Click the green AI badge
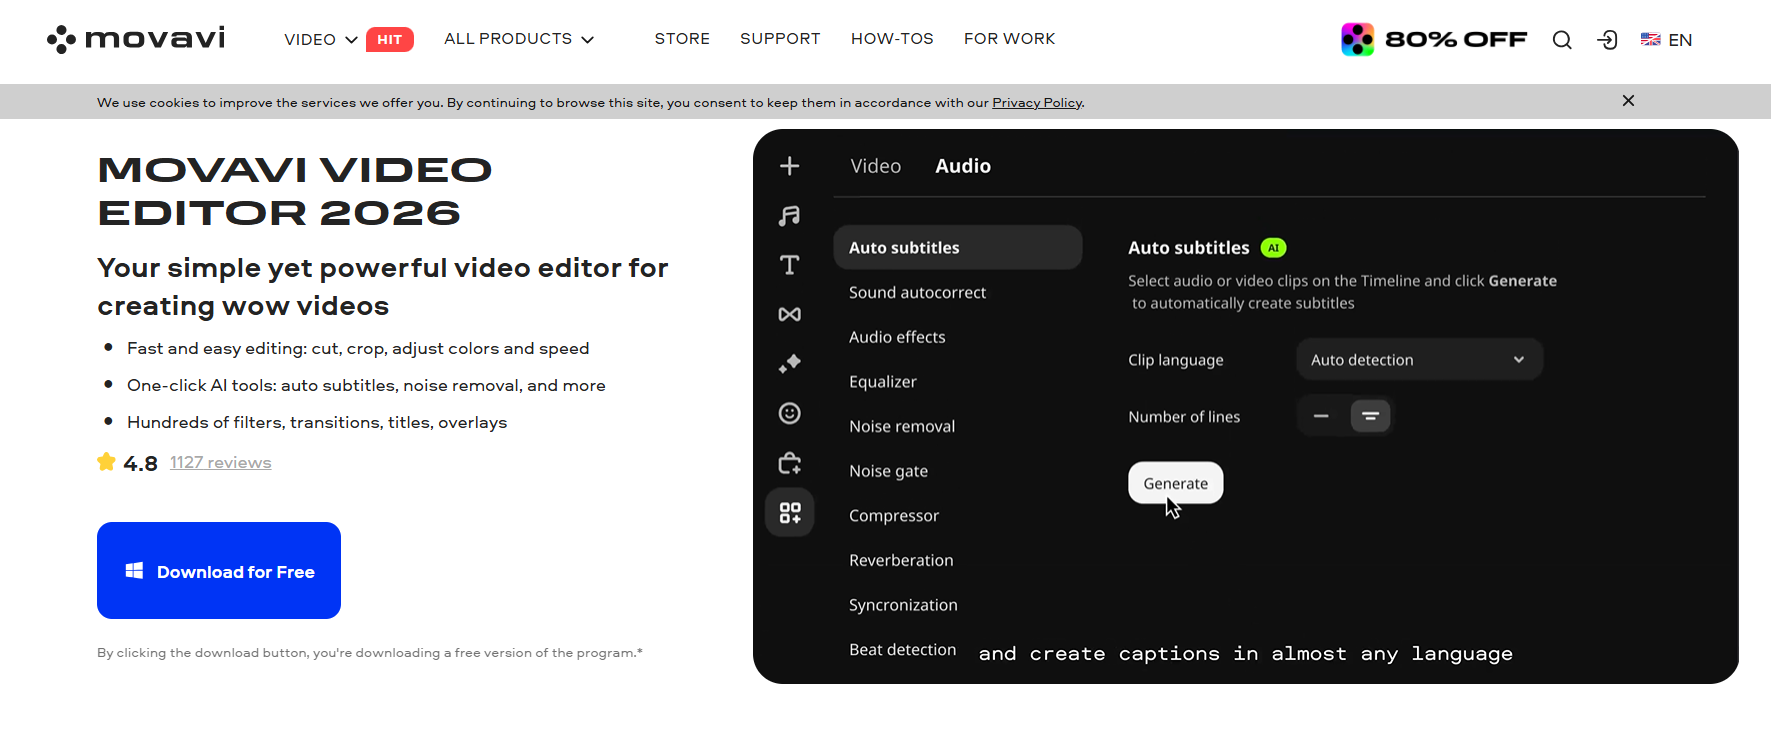 pos(1273,248)
